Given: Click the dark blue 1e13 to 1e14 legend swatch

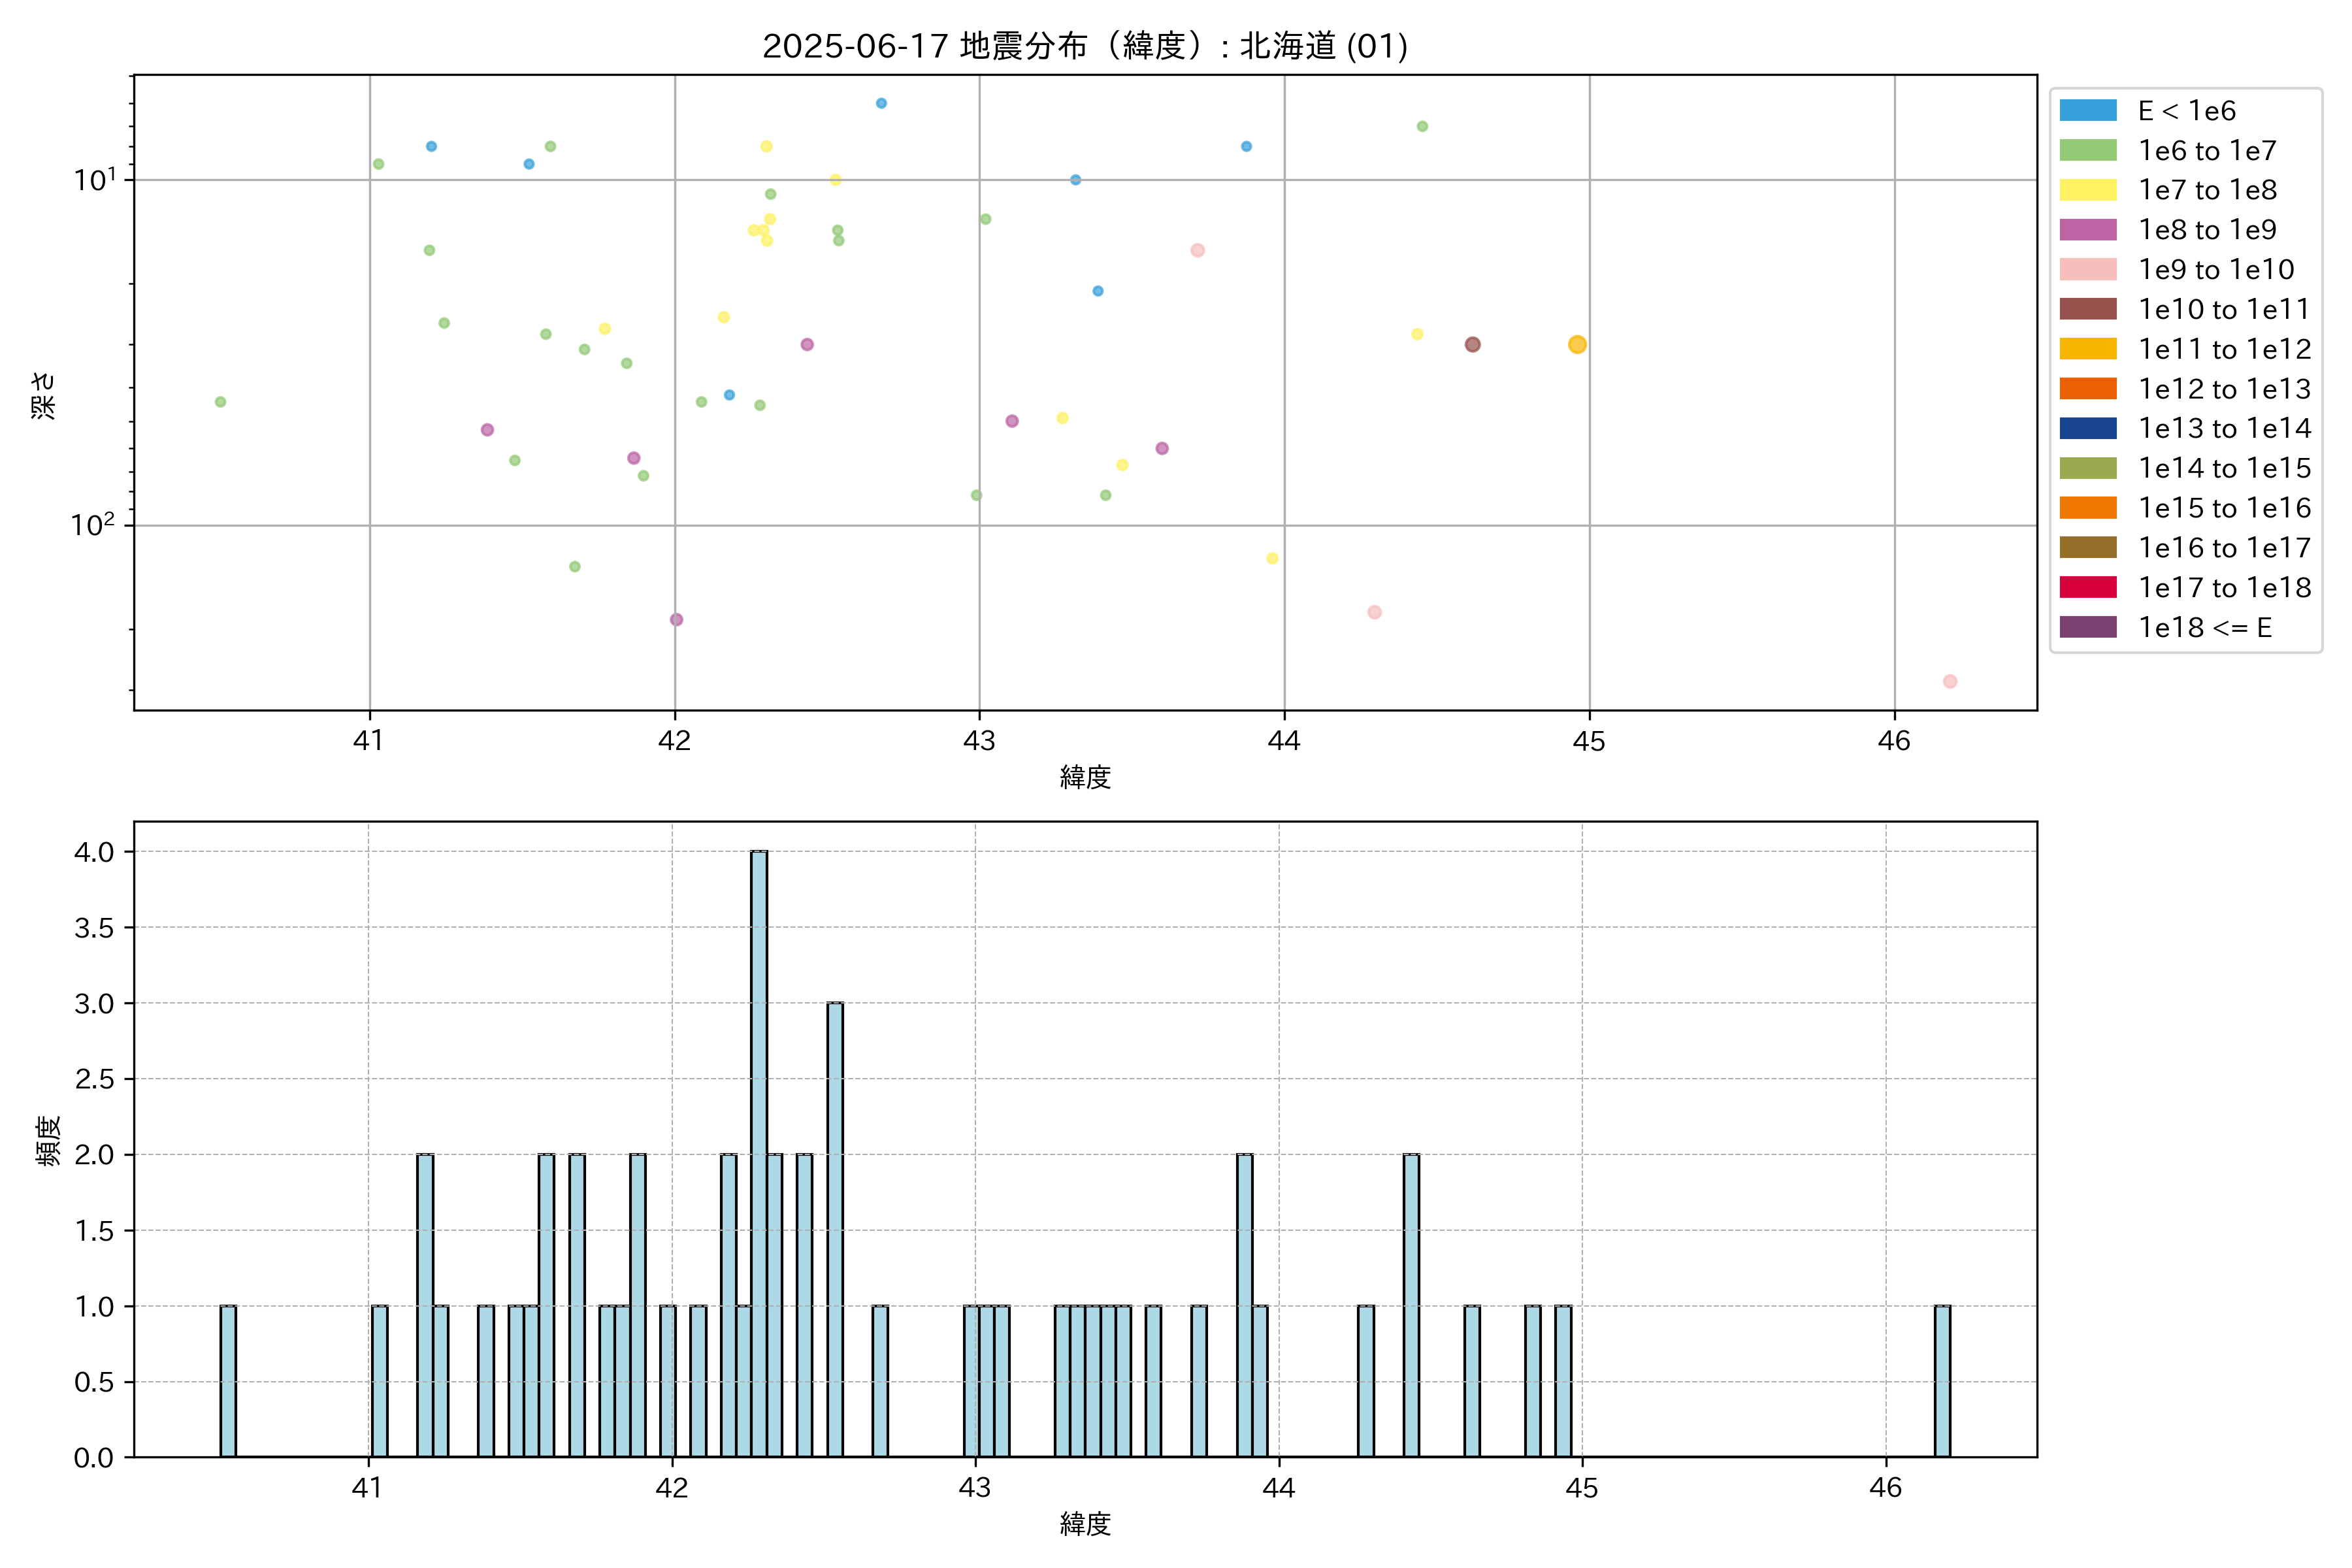Looking at the screenshot, I should pyautogui.click(x=2087, y=428).
